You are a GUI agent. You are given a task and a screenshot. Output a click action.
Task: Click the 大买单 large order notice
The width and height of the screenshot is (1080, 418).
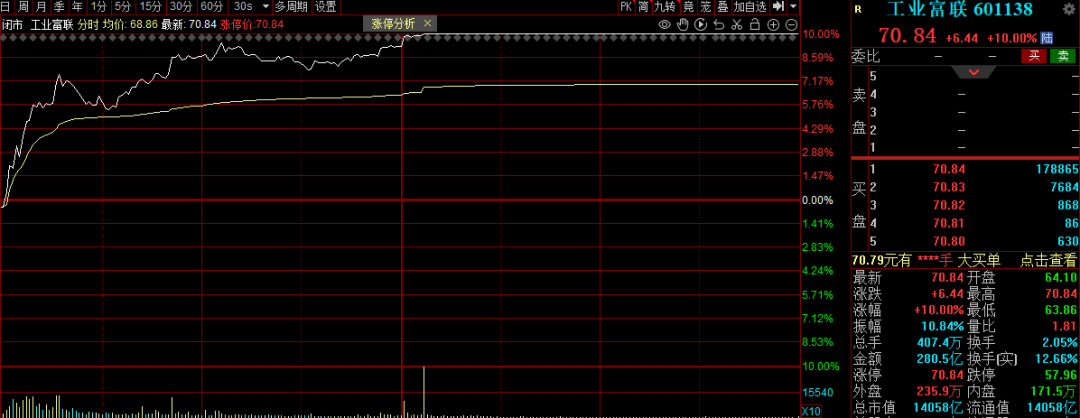[x=978, y=260]
